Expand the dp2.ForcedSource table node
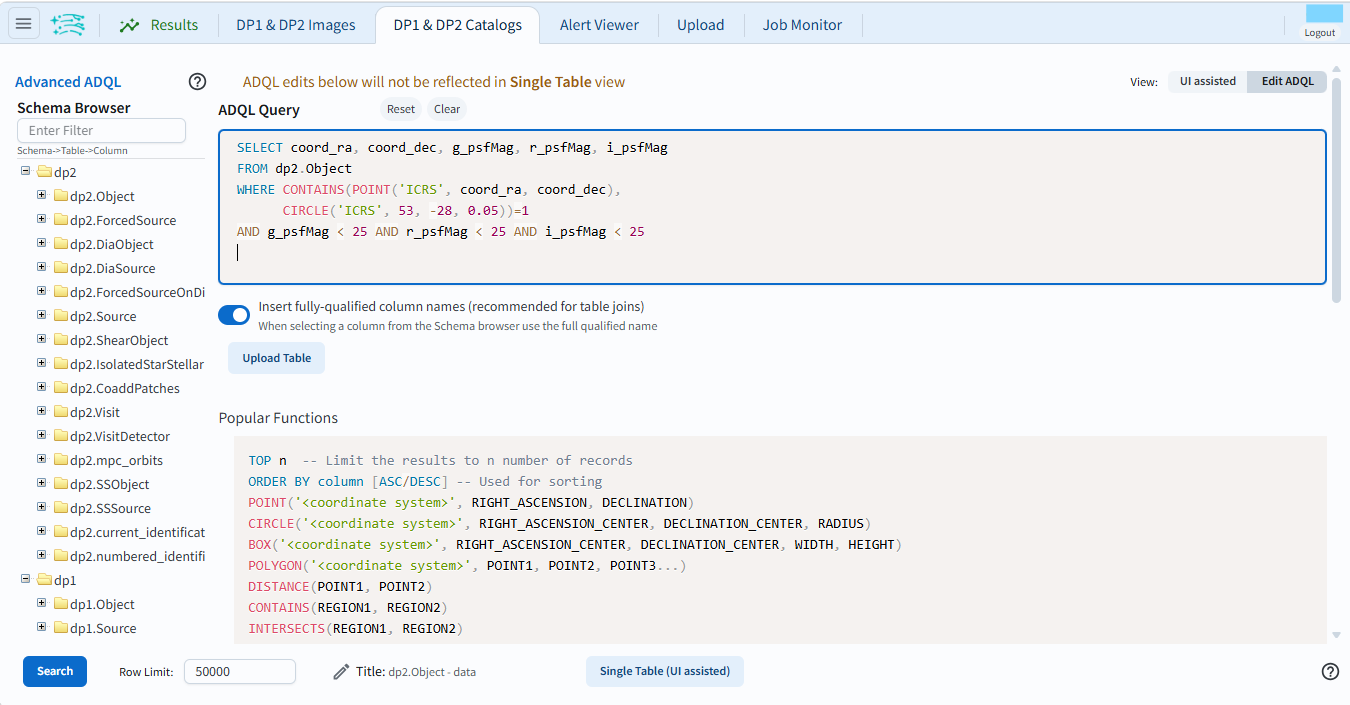This screenshot has height=705, width=1350. pyautogui.click(x=42, y=219)
